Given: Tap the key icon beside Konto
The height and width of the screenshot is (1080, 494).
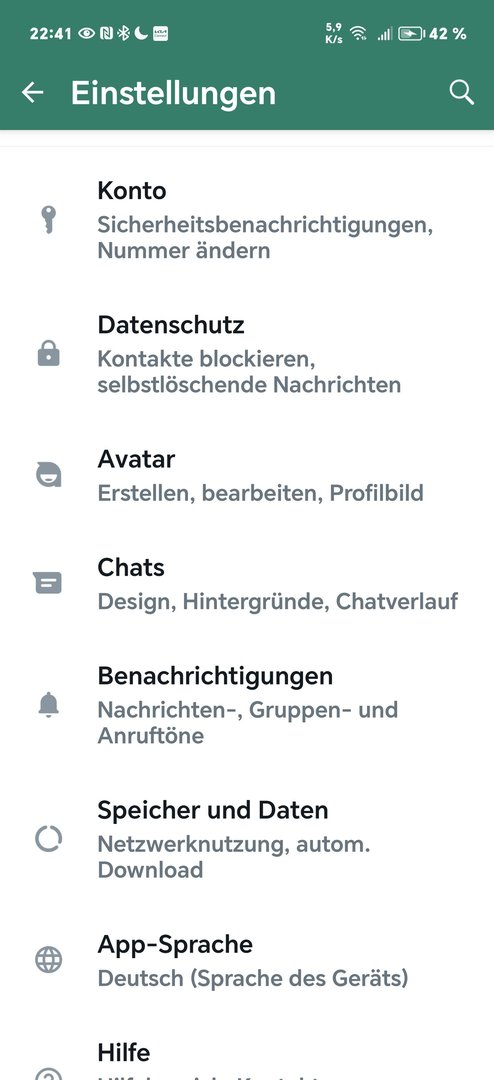Looking at the screenshot, I should 48,220.
